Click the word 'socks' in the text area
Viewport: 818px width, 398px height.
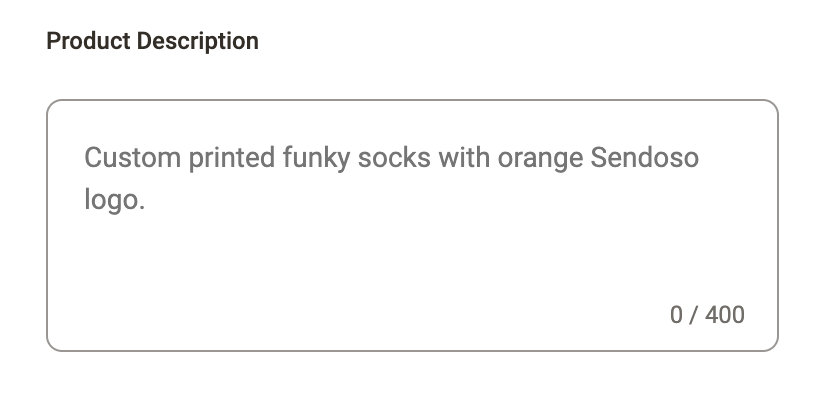(x=394, y=157)
